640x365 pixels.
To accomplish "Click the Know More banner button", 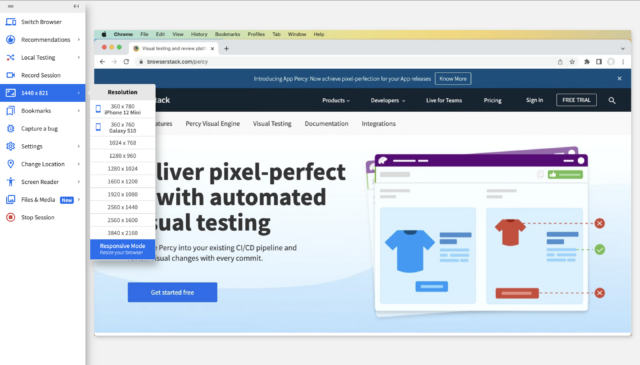I will click(x=453, y=79).
